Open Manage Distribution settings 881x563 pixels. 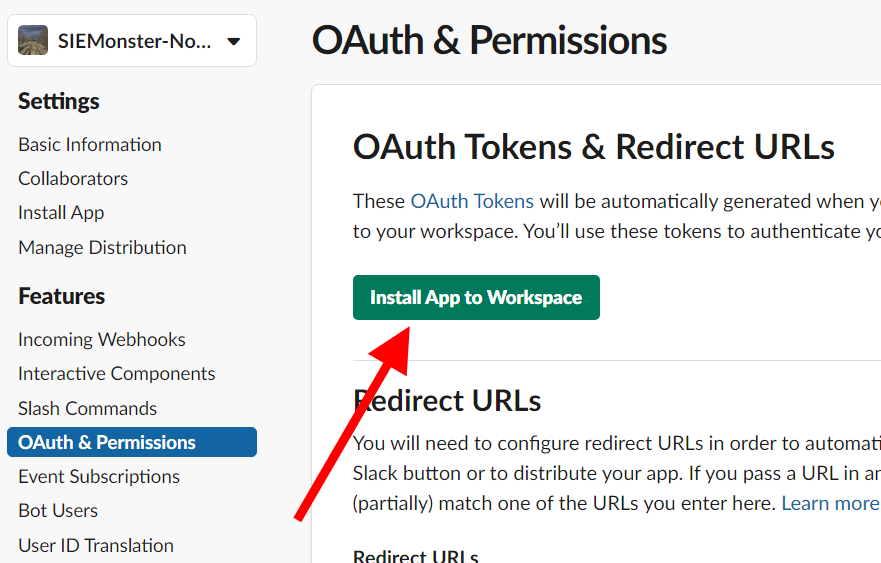point(102,247)
